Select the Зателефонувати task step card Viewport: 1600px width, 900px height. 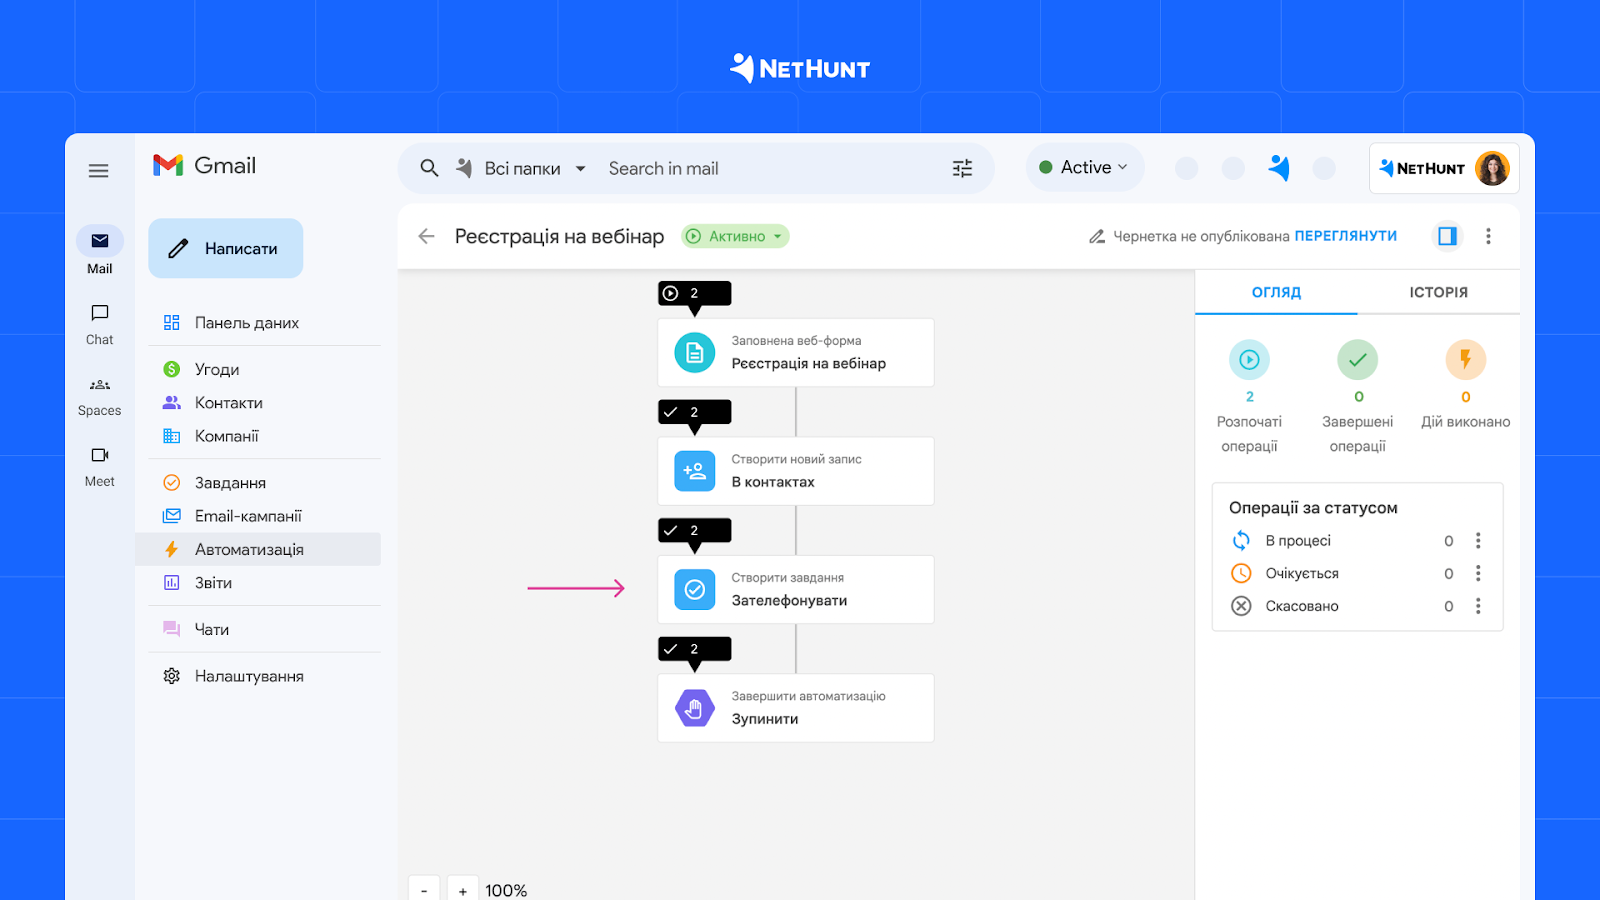click(796, 589)
